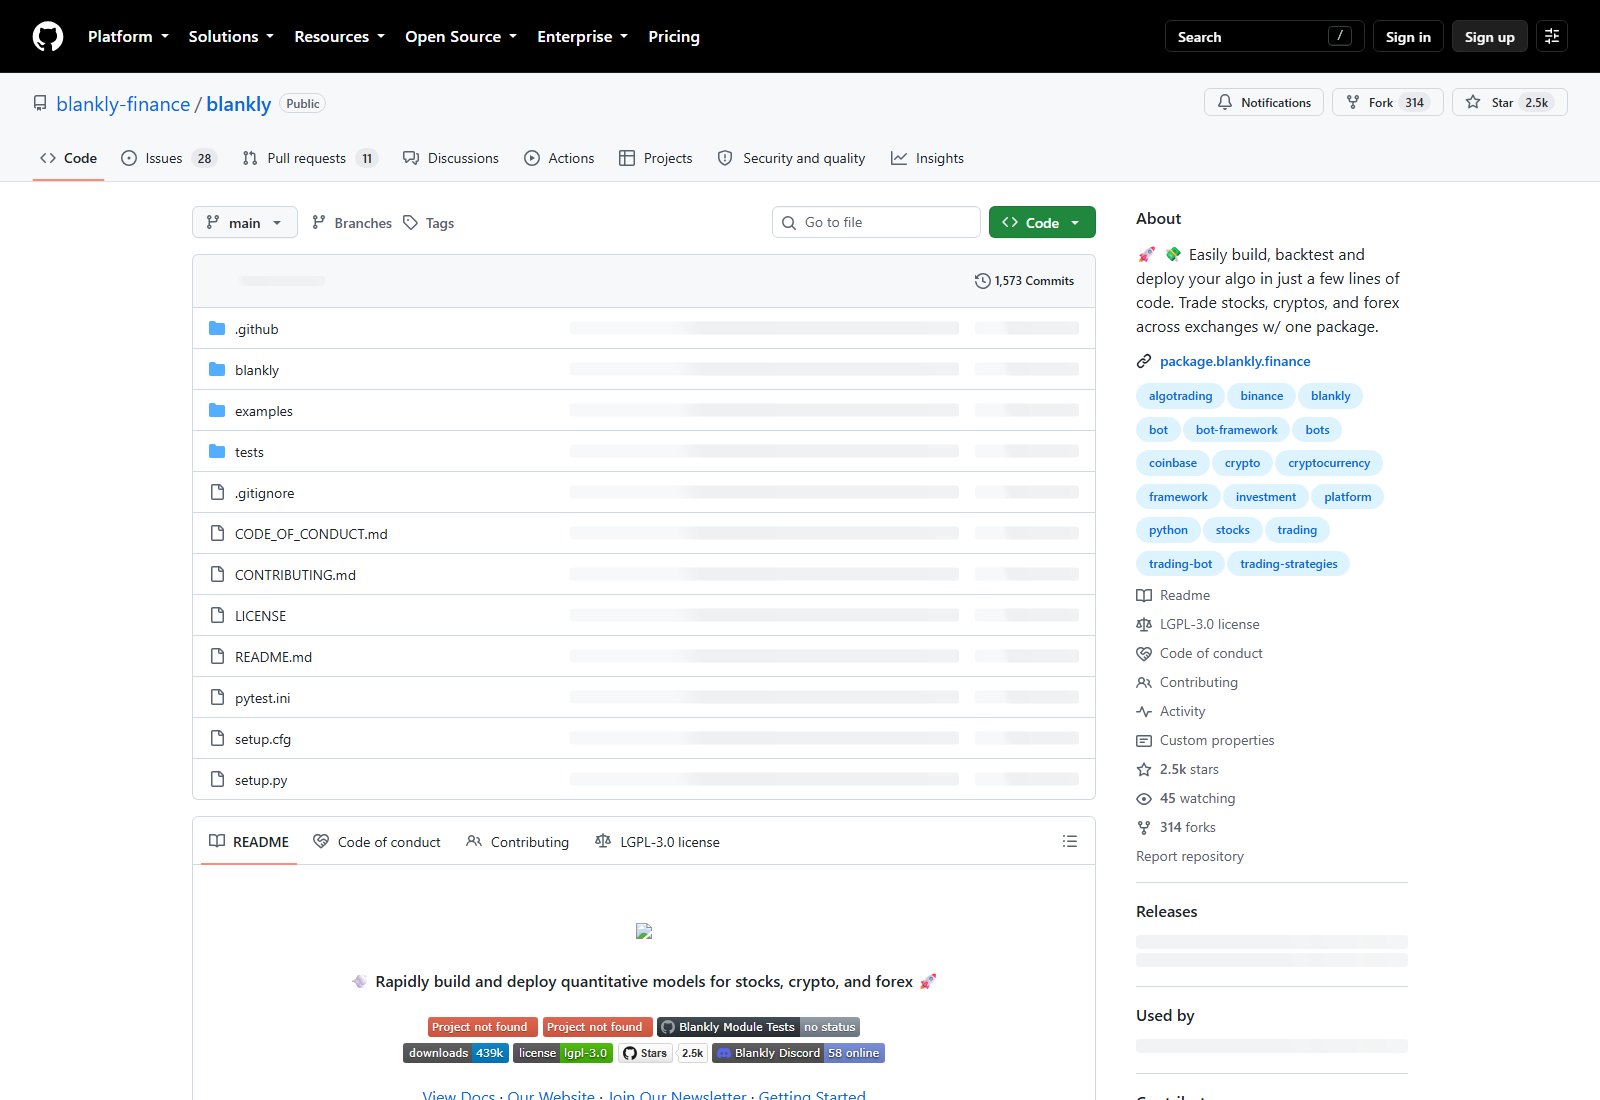
Task: Open the Readme link in About
Action: 1173,595
